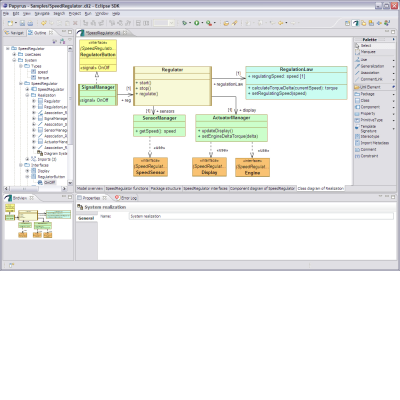The height and width of the screenshot is (400, 400).
Task: Select 'torque' type in outline tree
Action: pos(43,78)
